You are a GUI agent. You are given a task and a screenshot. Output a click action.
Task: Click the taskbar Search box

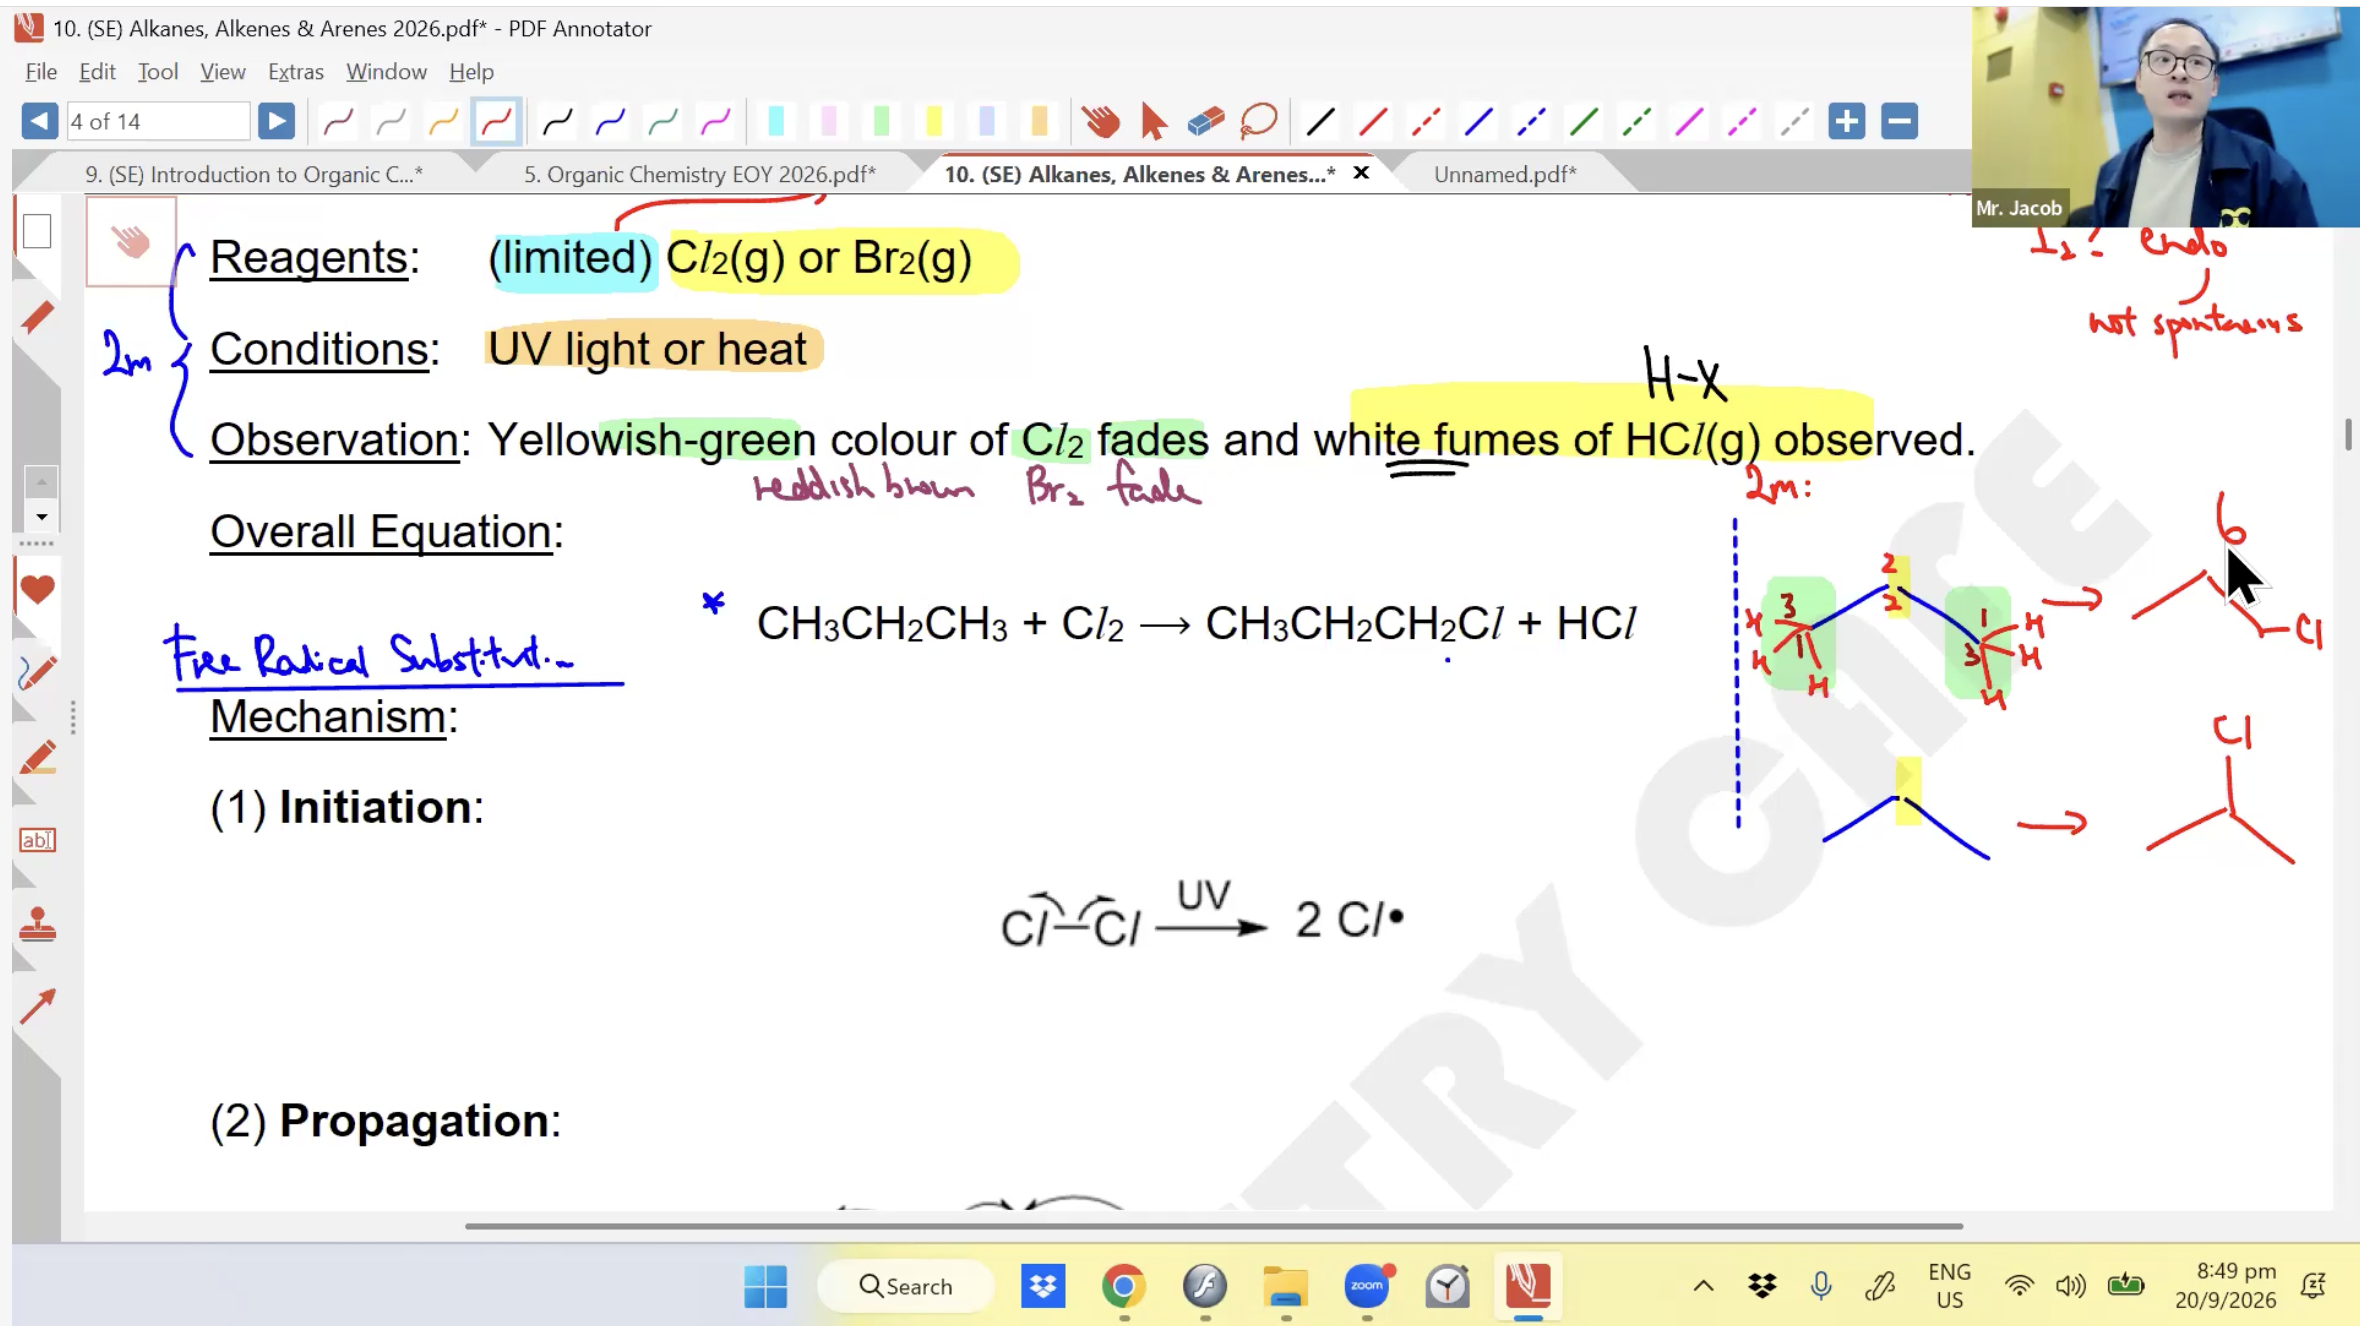click(906, 1286)
